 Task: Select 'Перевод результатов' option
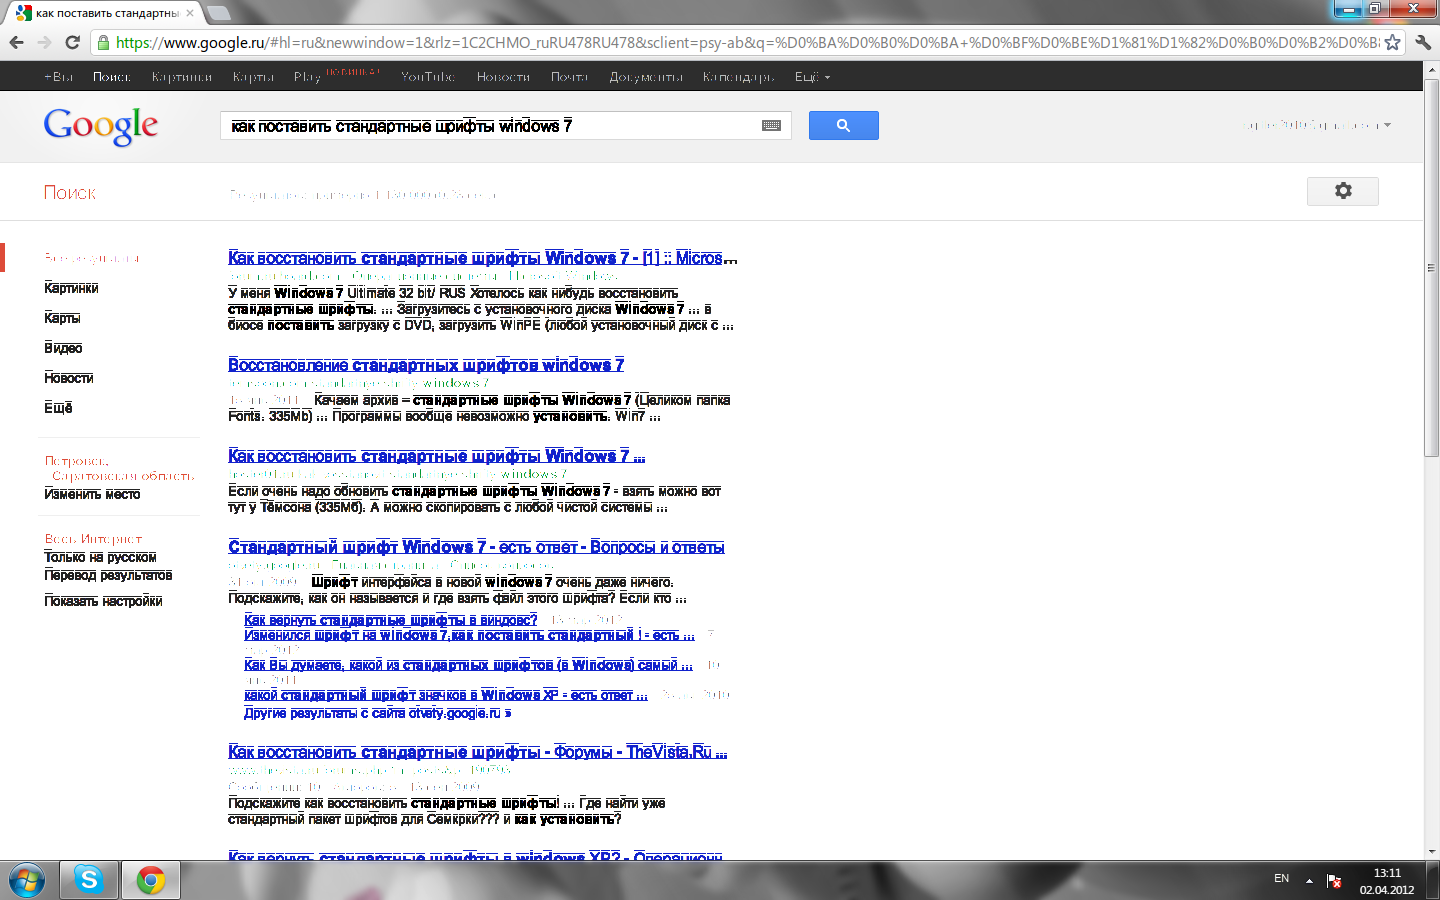click(x=108, y=575)
